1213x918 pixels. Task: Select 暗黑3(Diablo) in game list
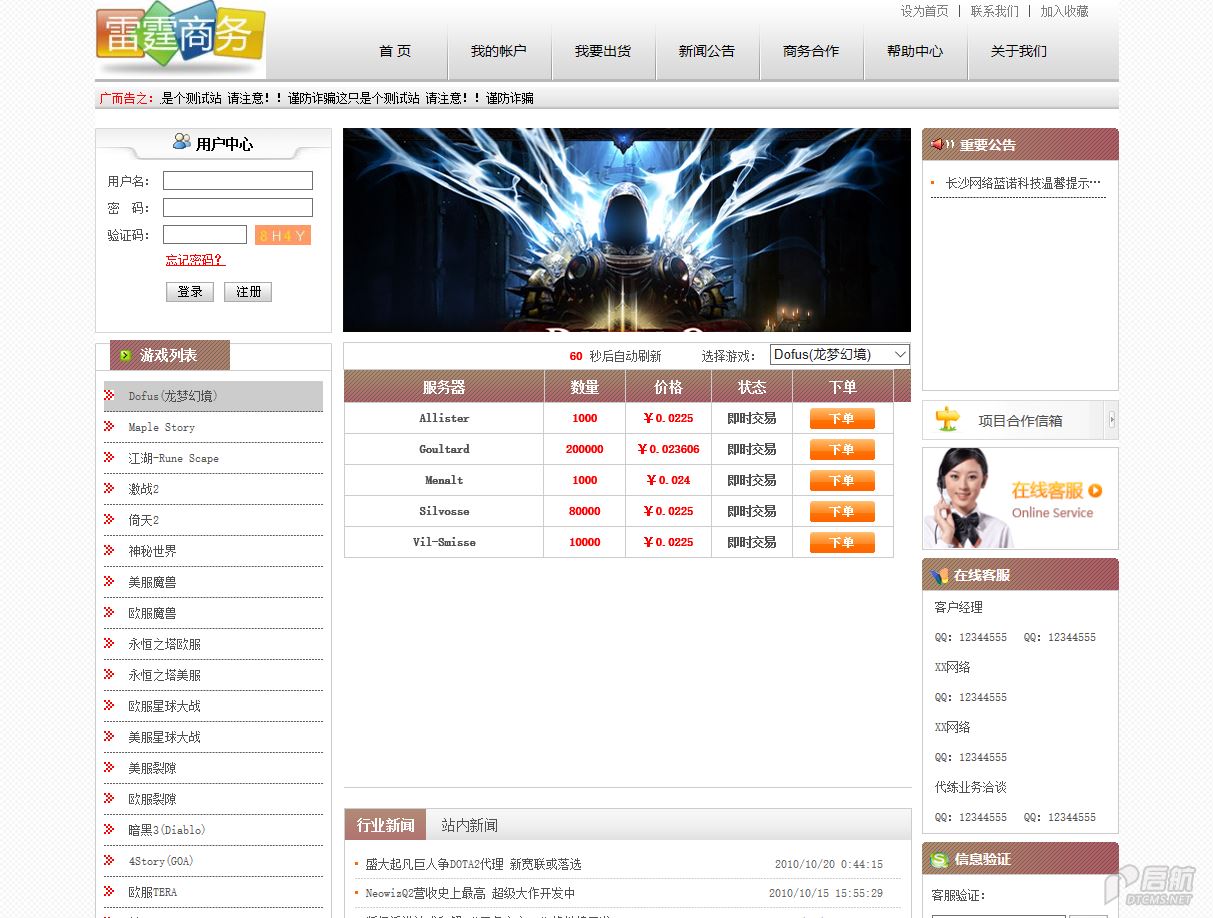(213, 830)
